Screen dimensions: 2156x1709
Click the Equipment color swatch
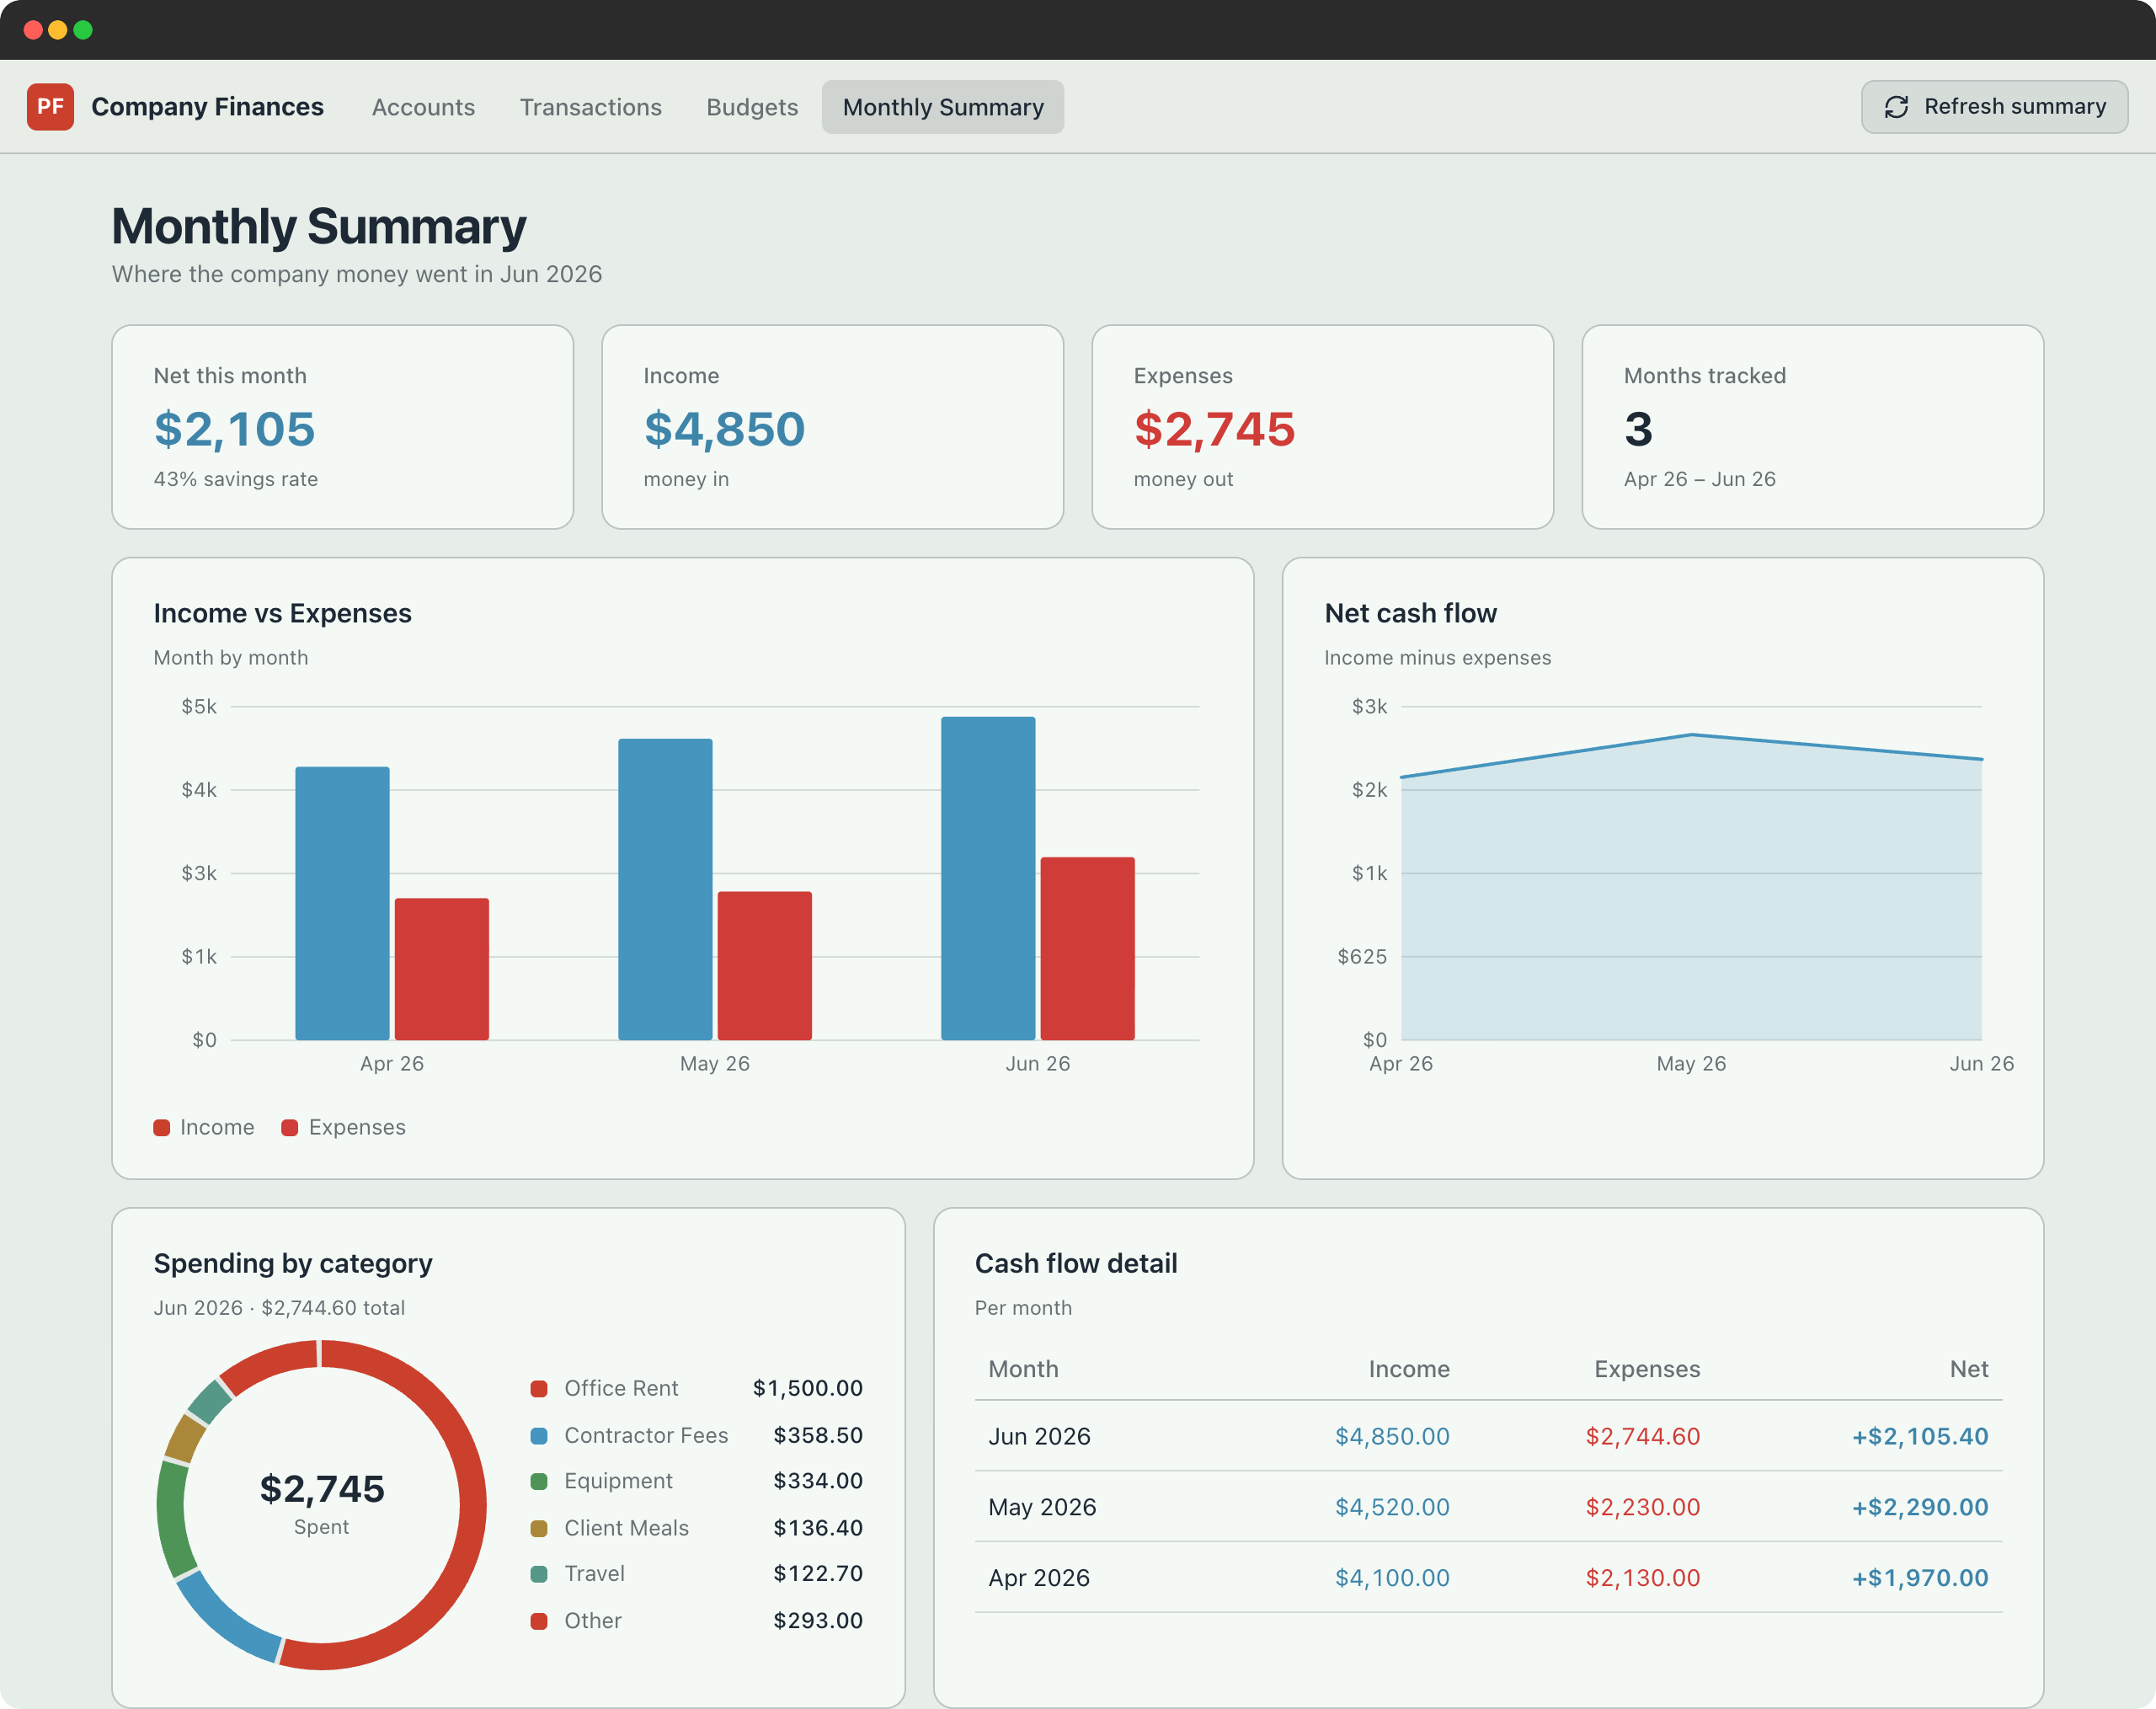(x=539, y=1481)
